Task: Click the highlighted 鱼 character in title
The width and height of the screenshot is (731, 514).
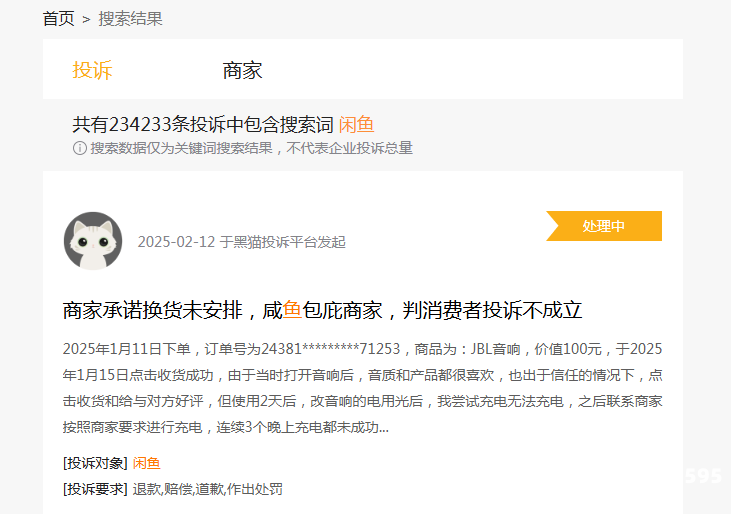Action: [292, 310]
